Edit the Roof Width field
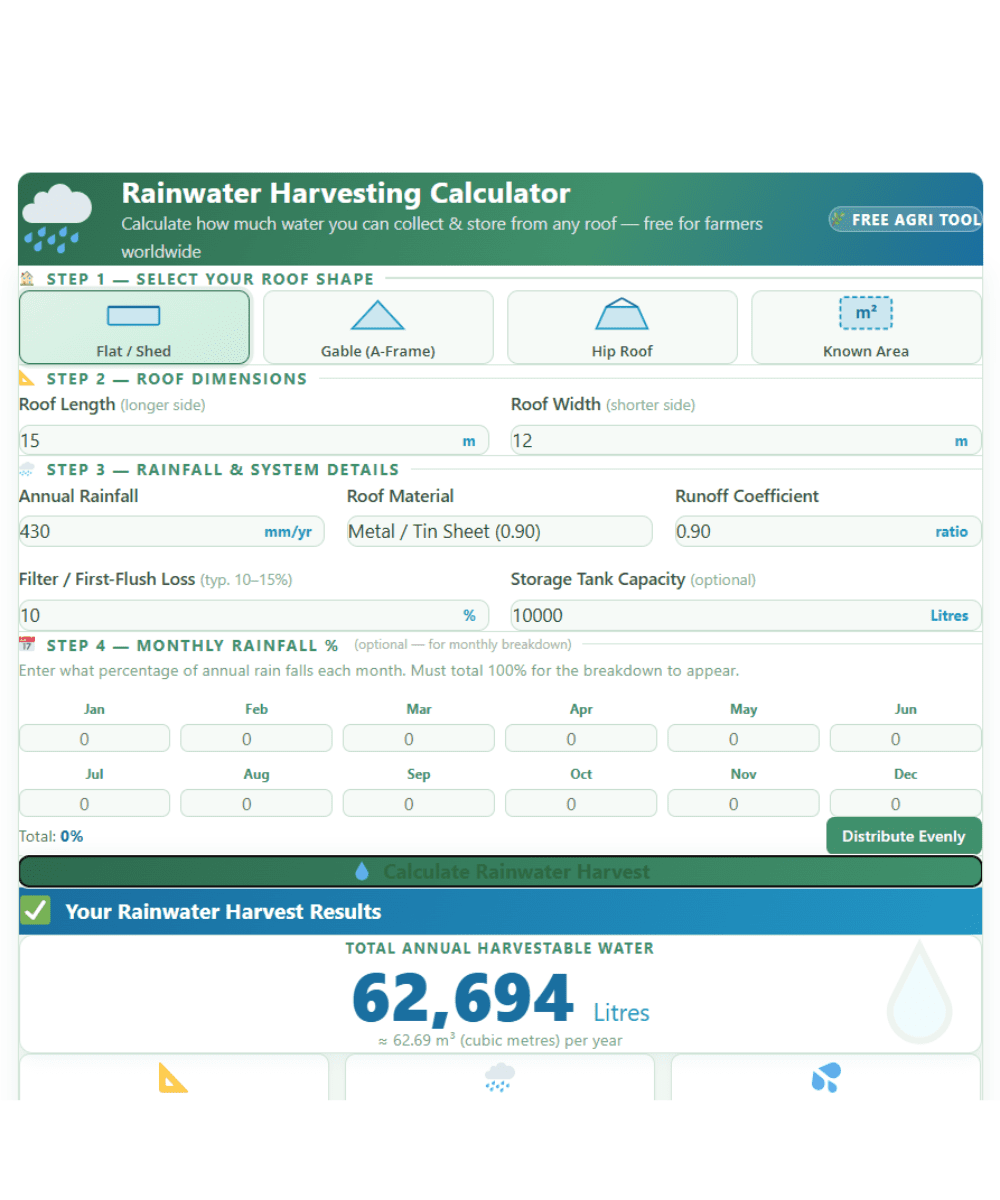 click(746, 440)
